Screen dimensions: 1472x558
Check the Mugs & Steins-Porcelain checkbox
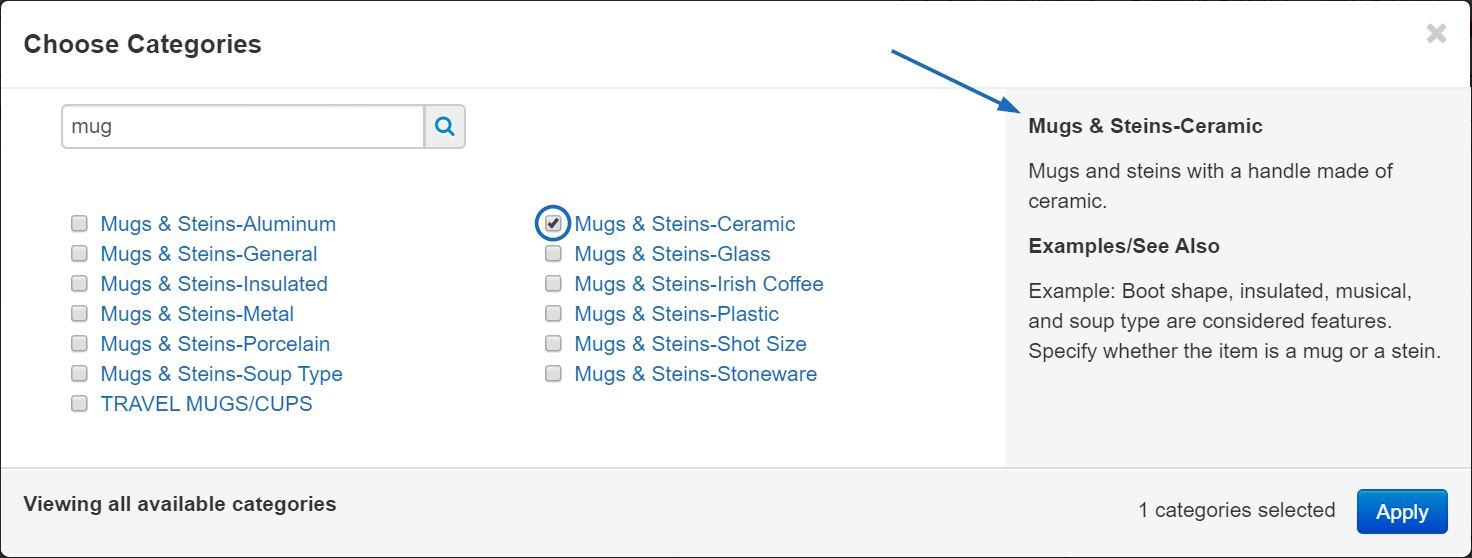coord(79,343)
